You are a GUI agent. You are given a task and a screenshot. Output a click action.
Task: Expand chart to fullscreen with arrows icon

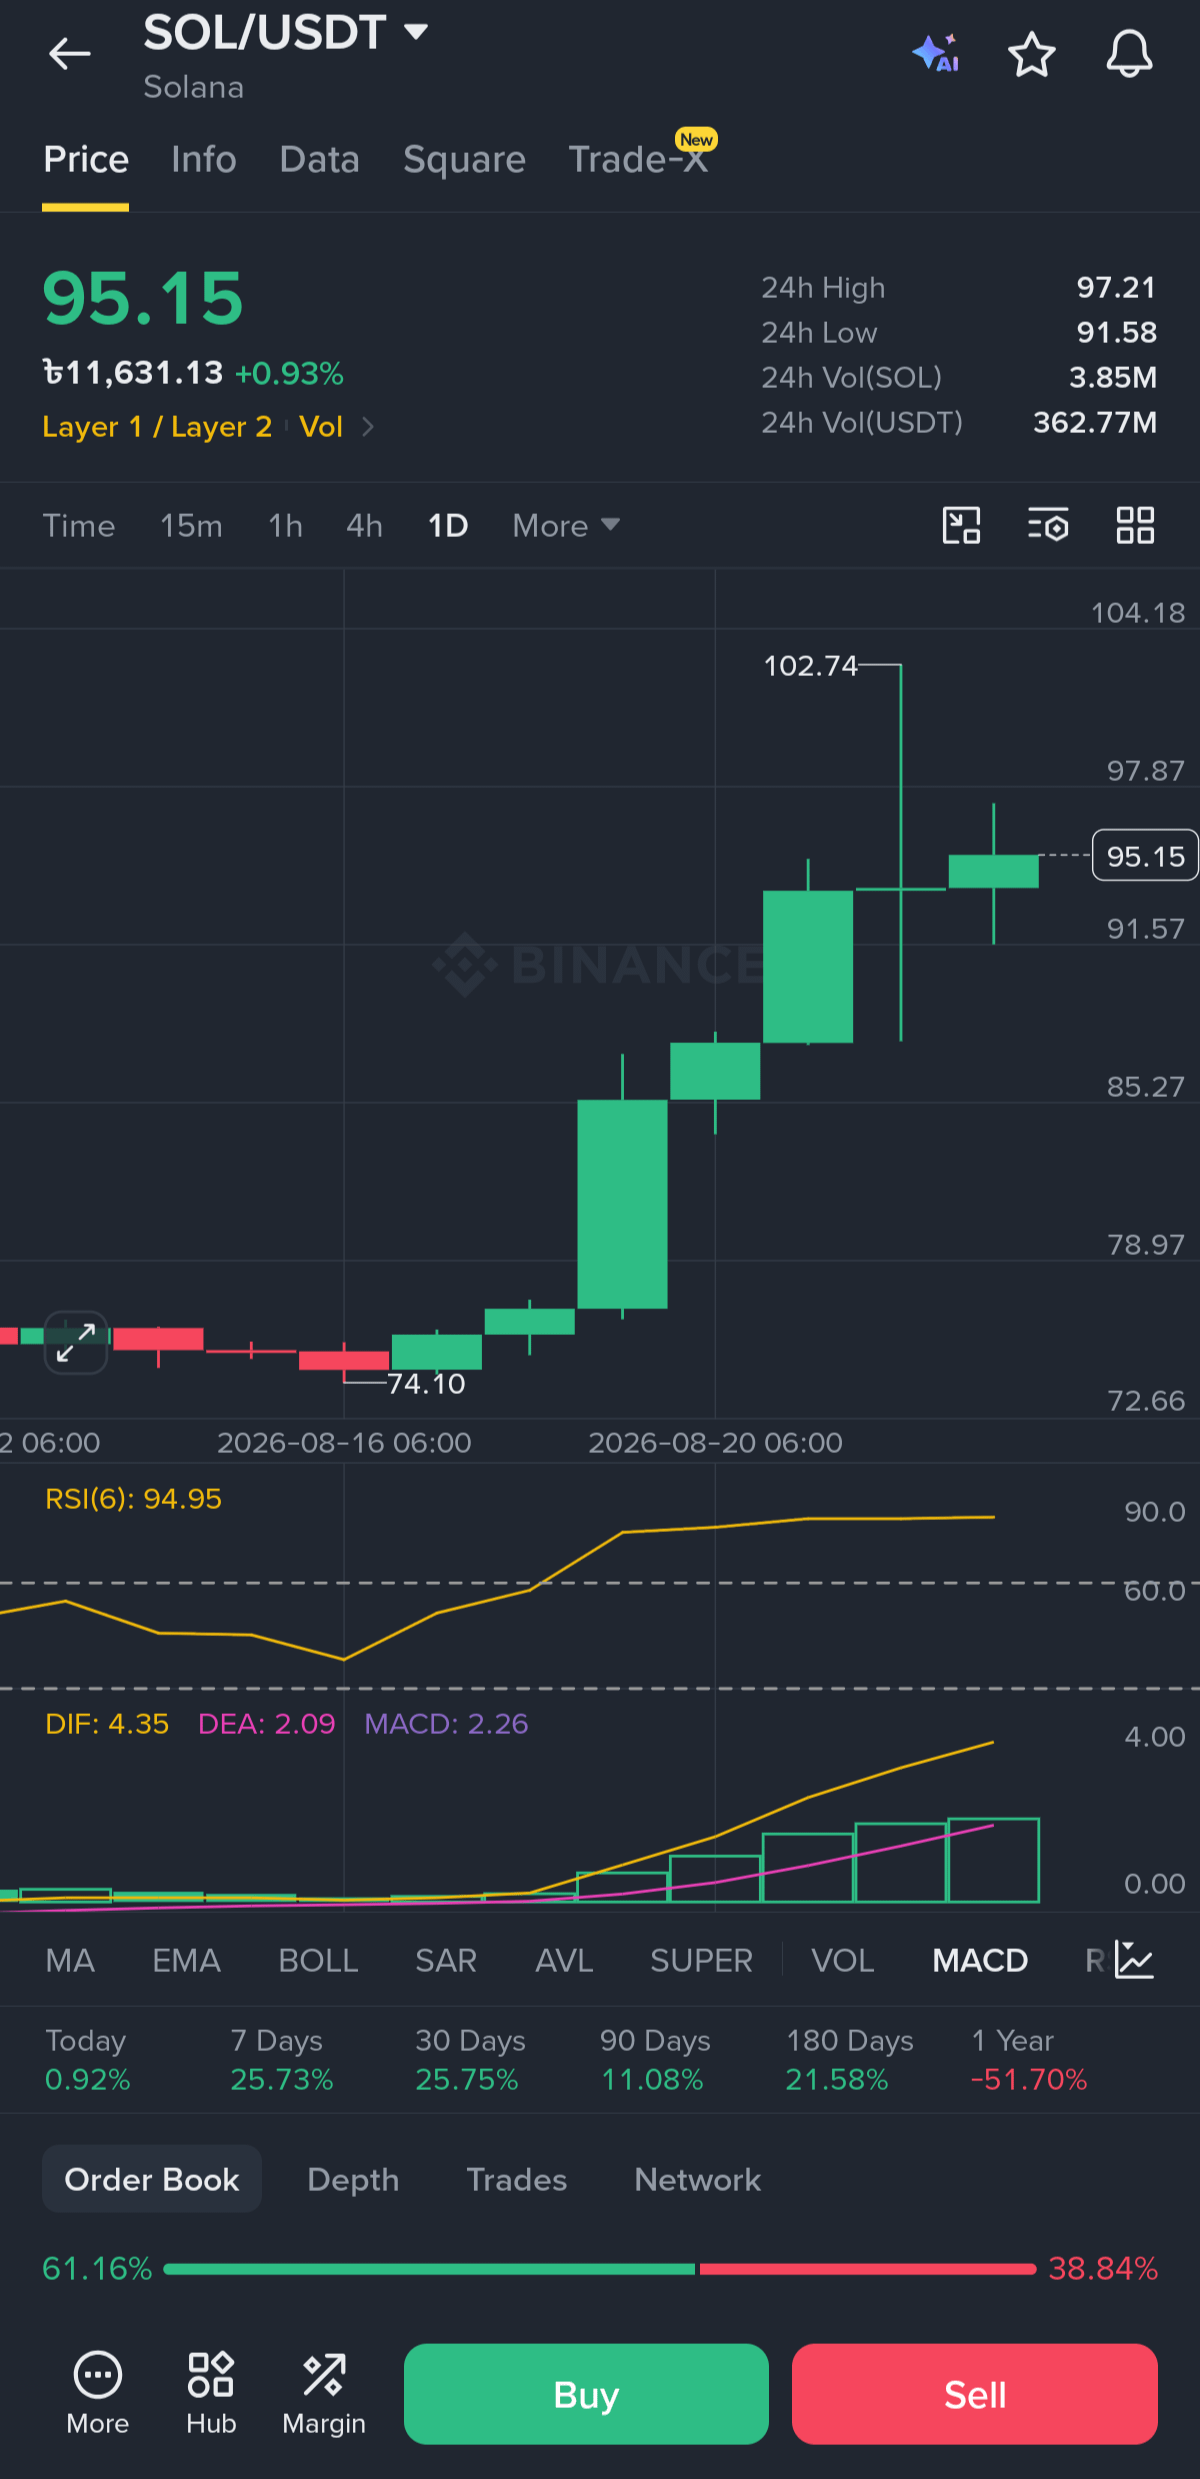pos(76,1342)
